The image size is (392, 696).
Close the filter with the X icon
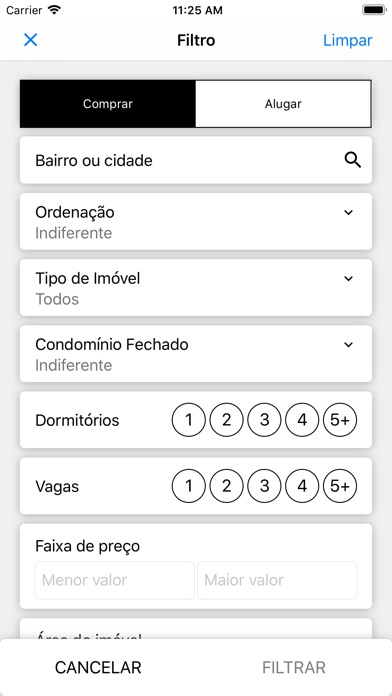click(x=30, y=40)
